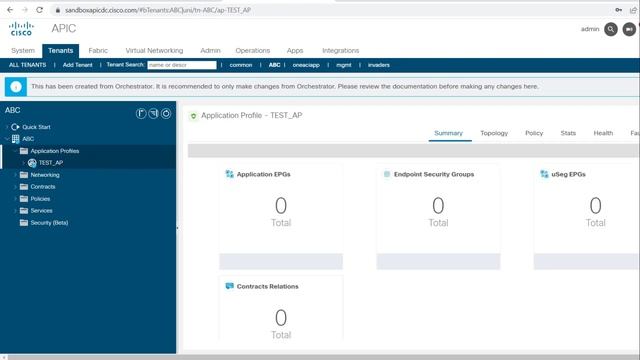
Task: Click the Security (Beta) folder icon
Action: [24, 222]
